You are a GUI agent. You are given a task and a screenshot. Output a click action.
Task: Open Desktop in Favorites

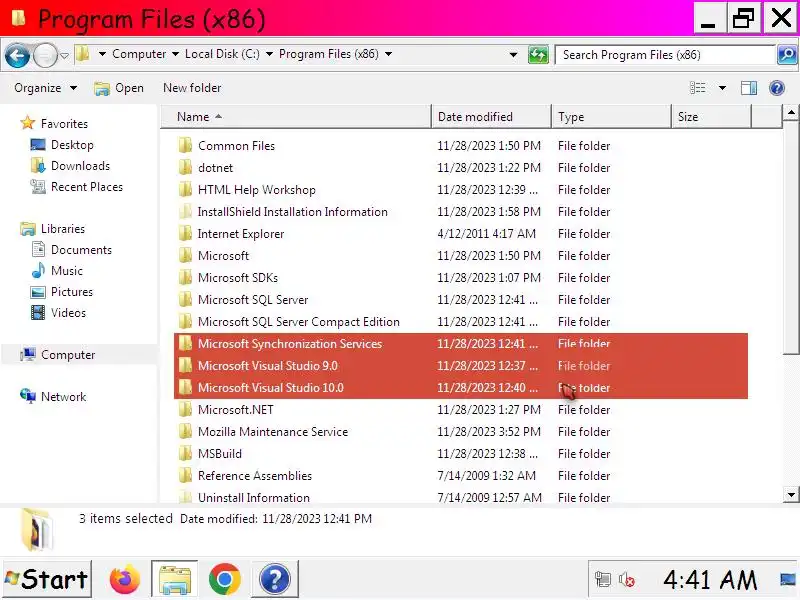coord(72,145)
